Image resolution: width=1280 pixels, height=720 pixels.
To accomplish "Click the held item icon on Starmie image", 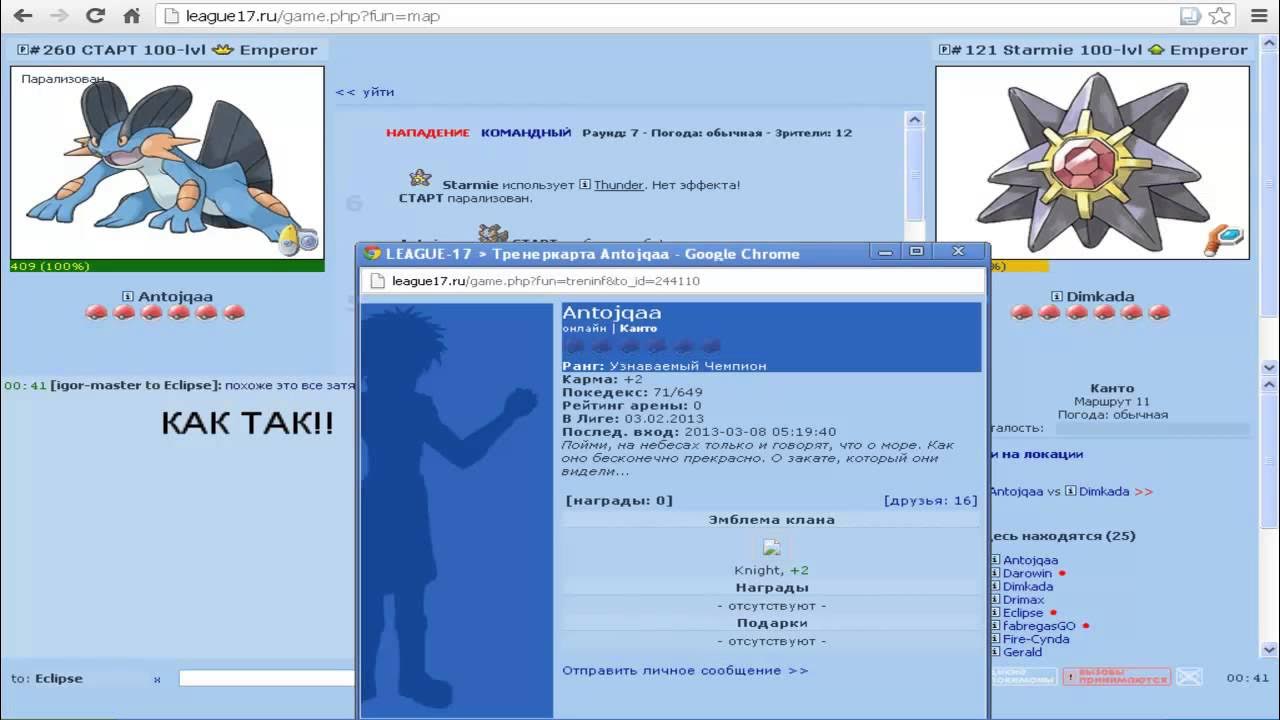I will [1224, 238].
